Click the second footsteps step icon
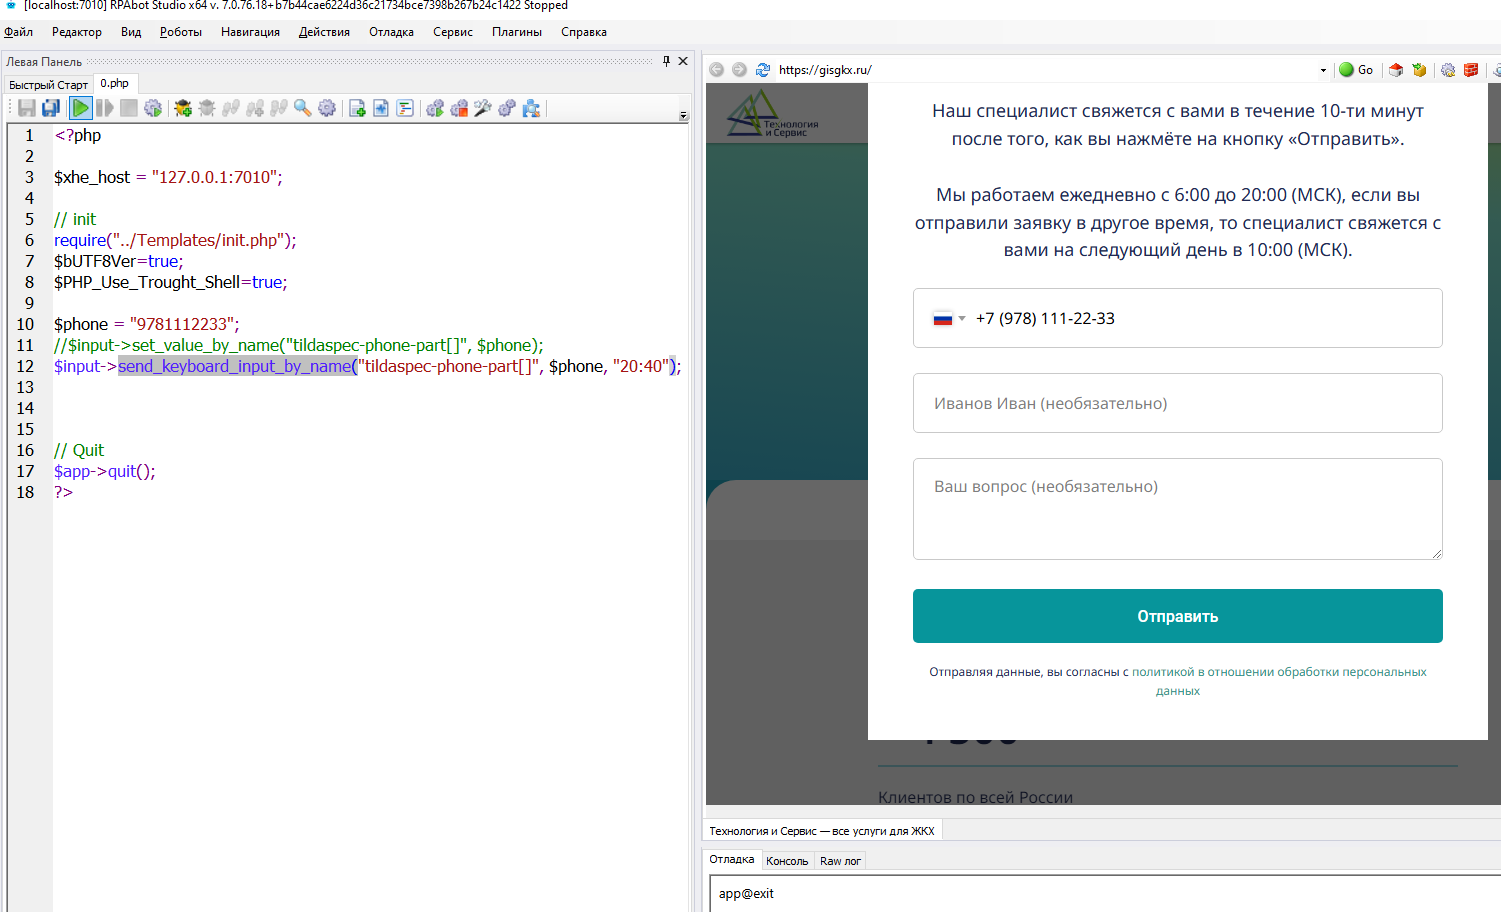 pyautogui.click(x=255, y=108)
